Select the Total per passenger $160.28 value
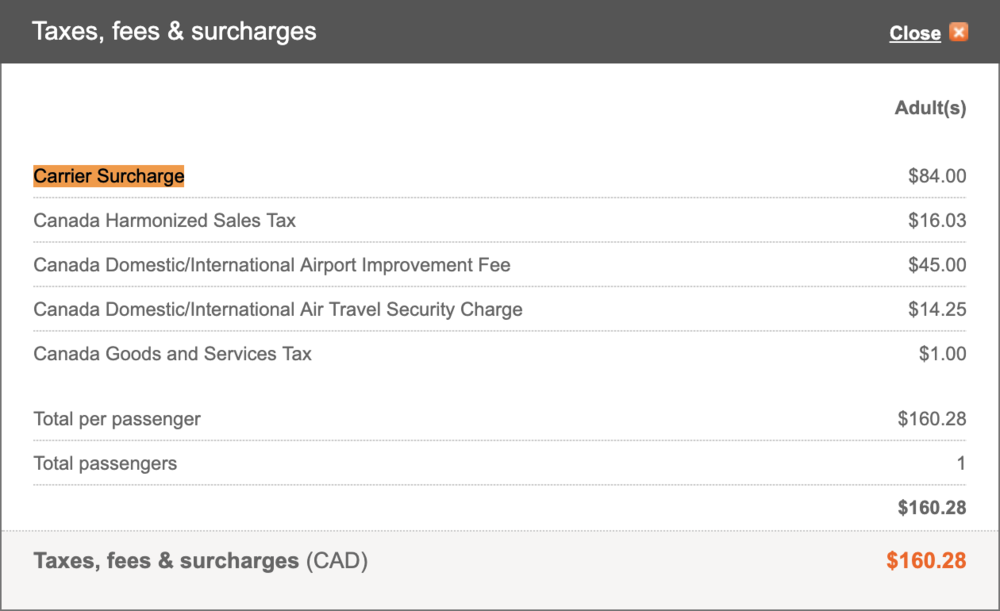 (932, 419)
